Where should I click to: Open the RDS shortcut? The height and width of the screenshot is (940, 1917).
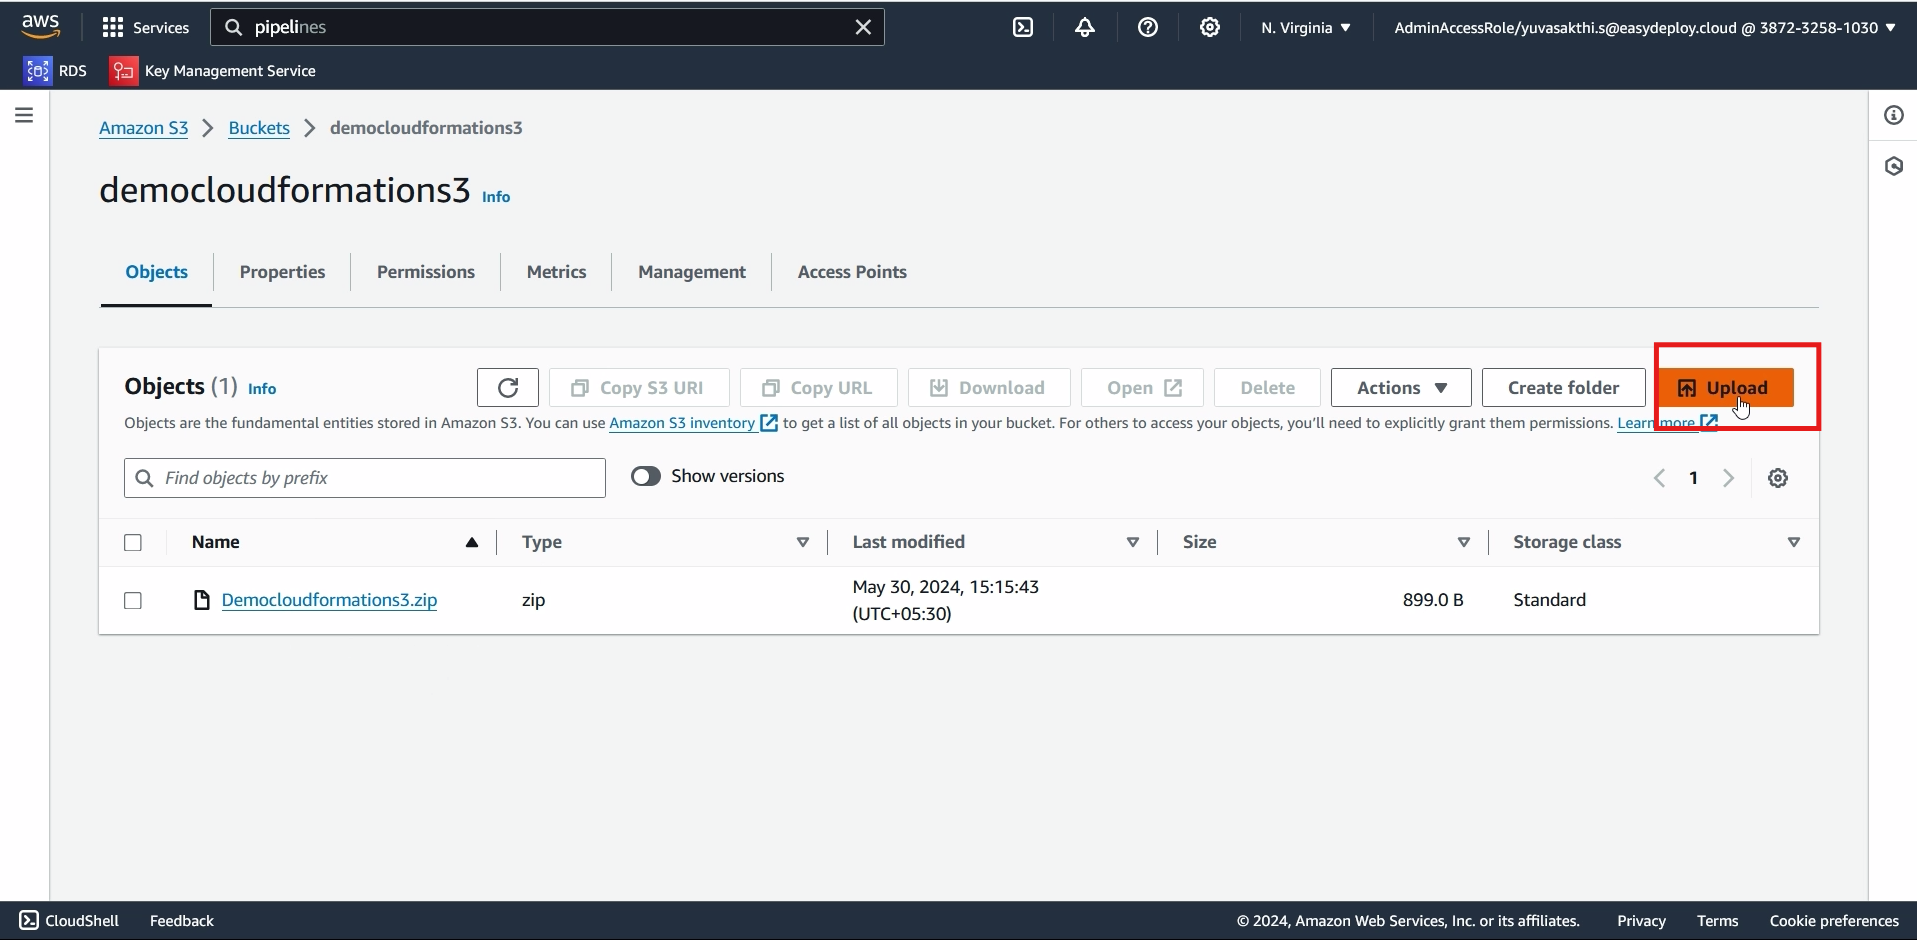56,71
